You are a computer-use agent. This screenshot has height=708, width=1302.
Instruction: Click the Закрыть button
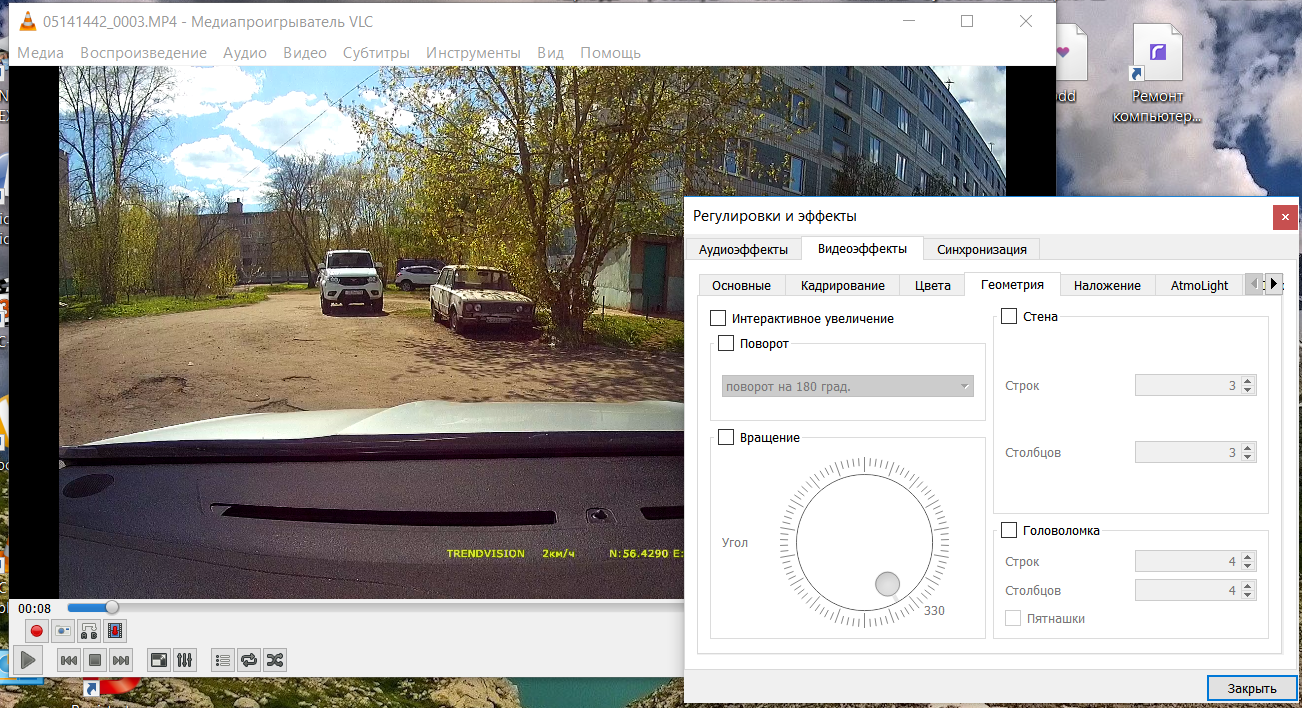tap(1251, 688)
